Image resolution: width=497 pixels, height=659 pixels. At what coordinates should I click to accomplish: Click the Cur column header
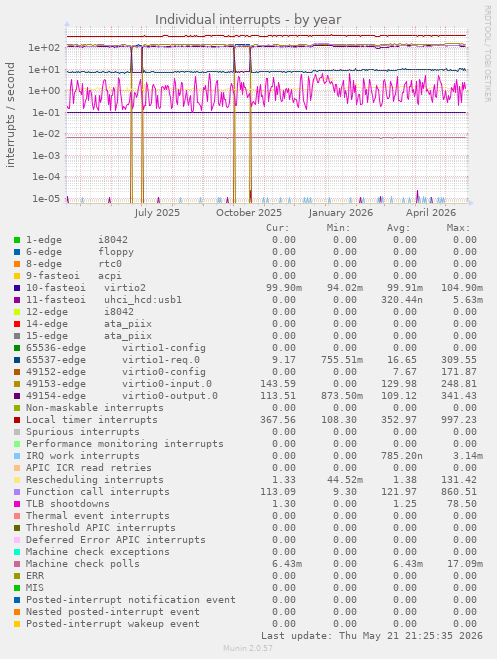278,228
